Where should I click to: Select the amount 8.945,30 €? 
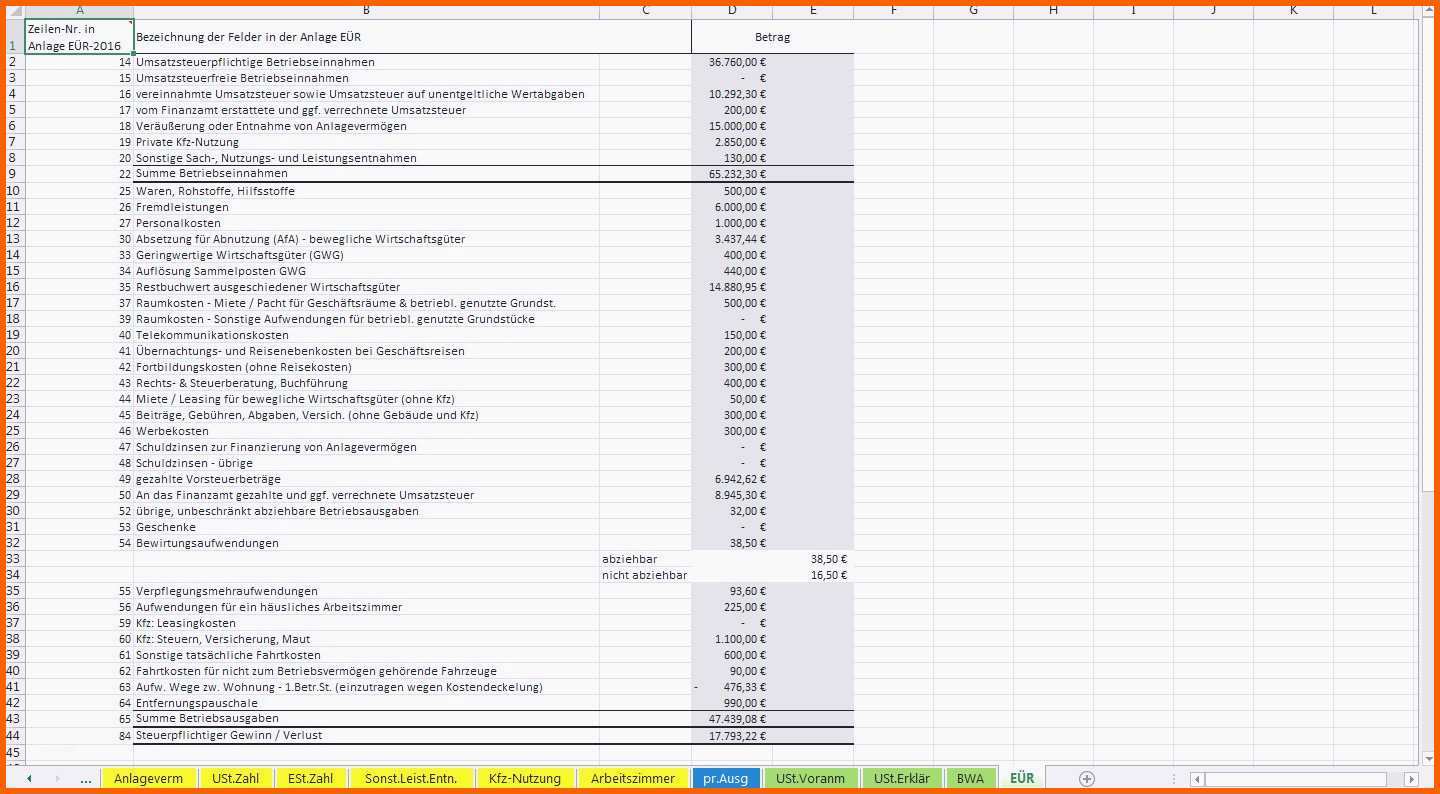point(732,495)
